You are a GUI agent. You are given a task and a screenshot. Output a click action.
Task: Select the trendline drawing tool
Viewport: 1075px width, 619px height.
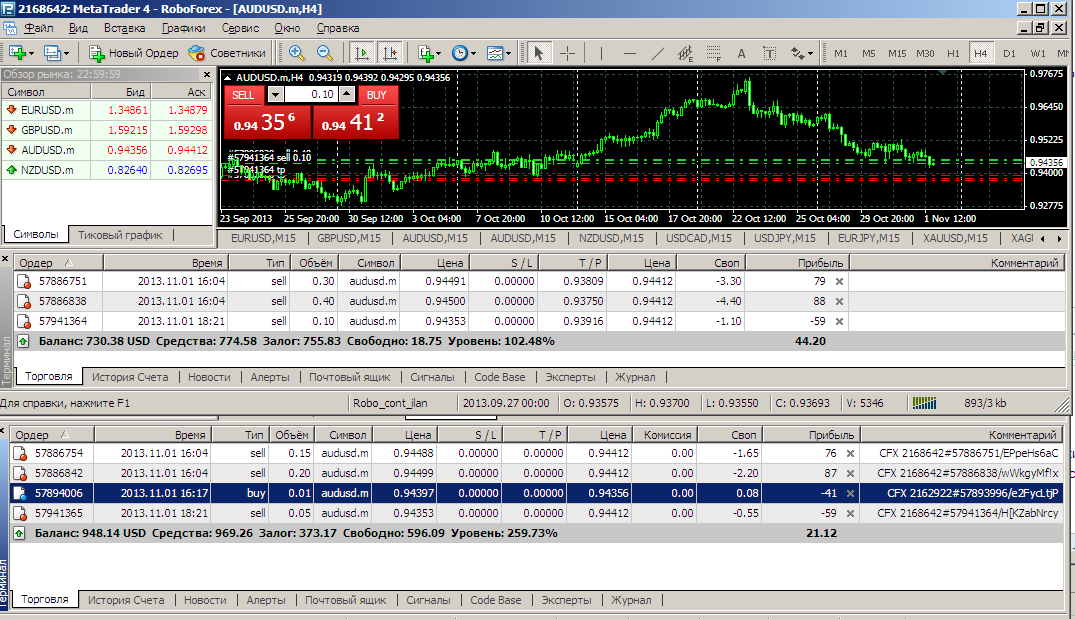pyautogui.click(x=657, y=53)
